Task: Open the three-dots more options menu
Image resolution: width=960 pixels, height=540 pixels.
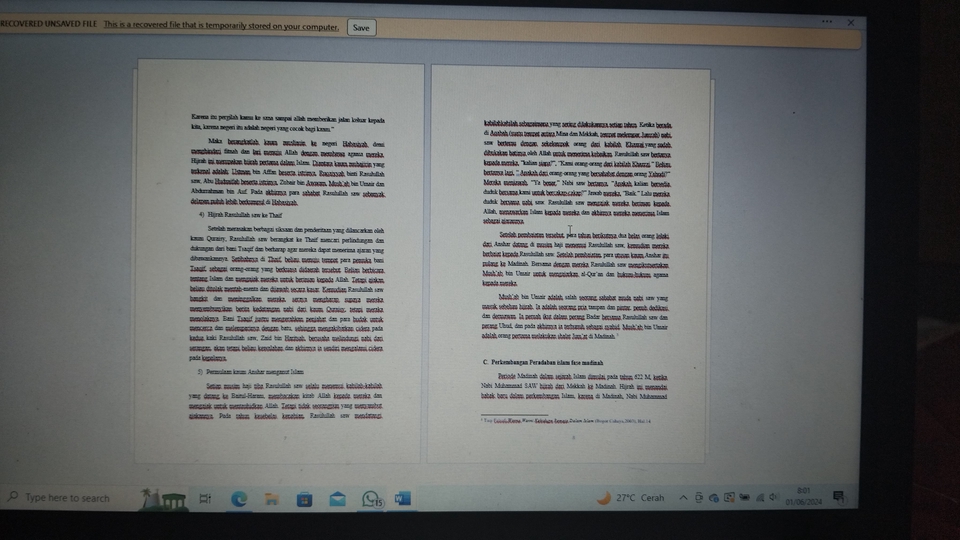Action: 827,21
